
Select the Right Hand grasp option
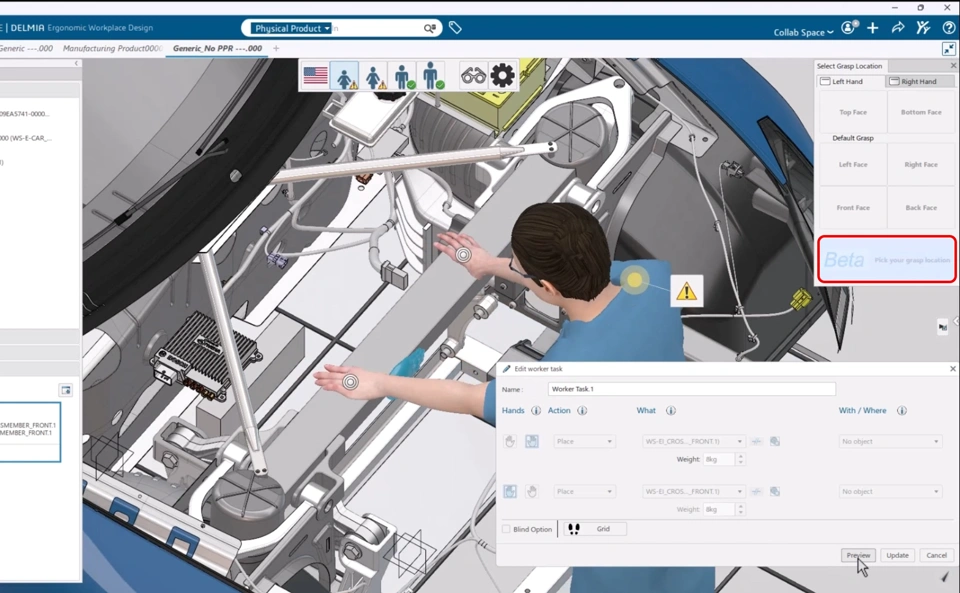tap(920, 81)
